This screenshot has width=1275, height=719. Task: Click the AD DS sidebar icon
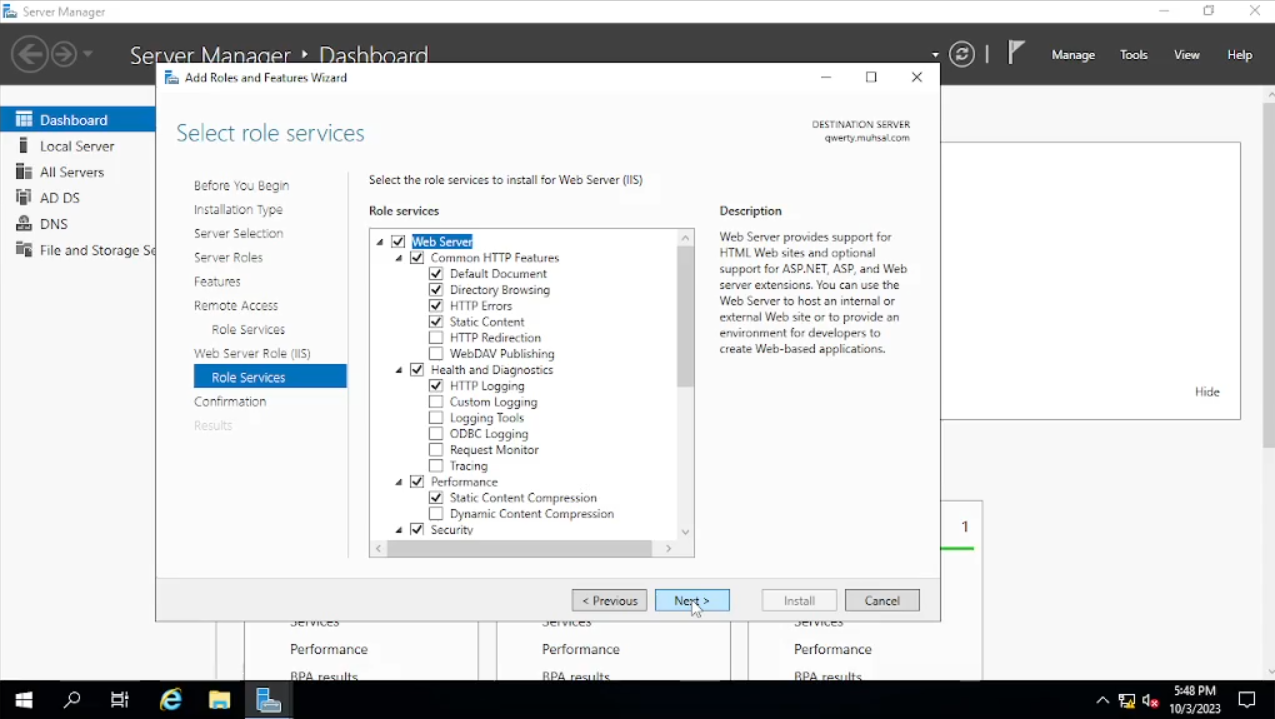(24, 198)
